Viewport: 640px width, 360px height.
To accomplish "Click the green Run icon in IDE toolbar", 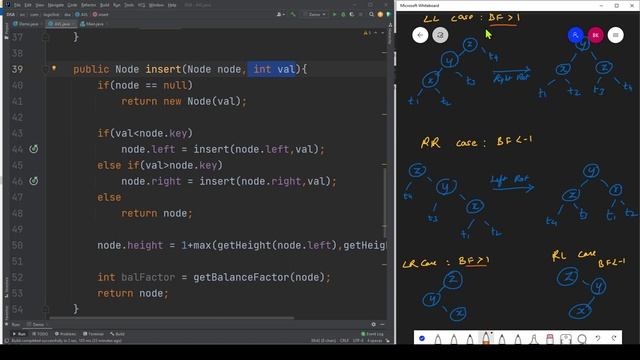I will (334, 14).
